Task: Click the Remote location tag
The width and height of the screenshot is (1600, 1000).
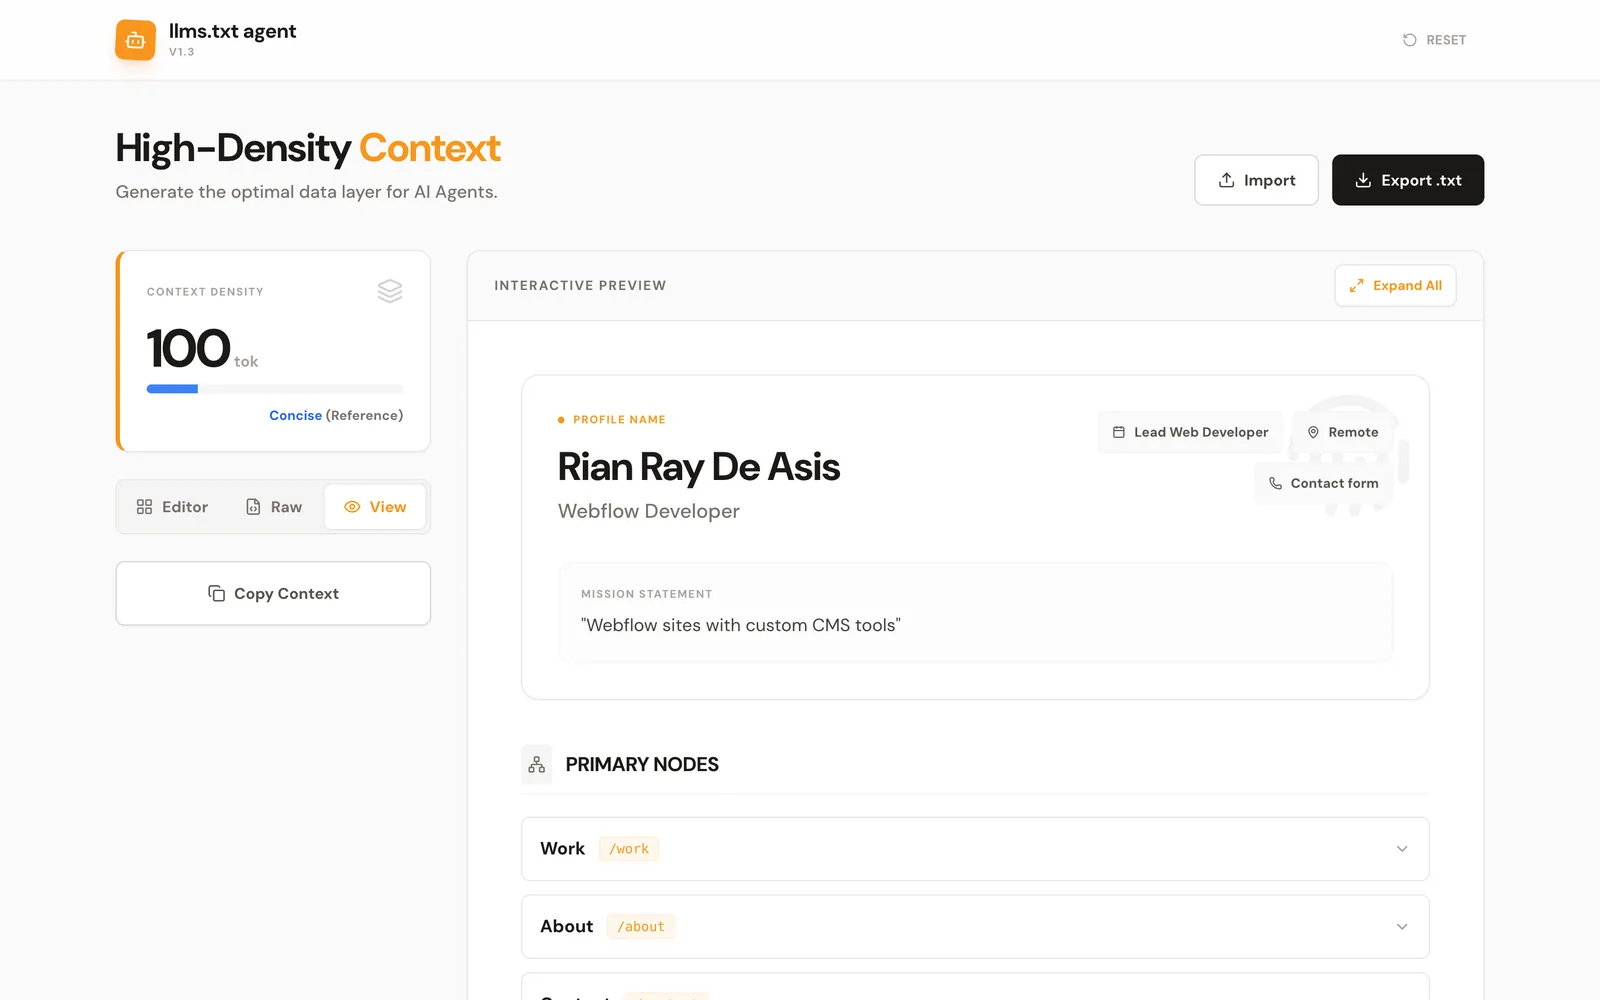Action: coord(1343,432)
